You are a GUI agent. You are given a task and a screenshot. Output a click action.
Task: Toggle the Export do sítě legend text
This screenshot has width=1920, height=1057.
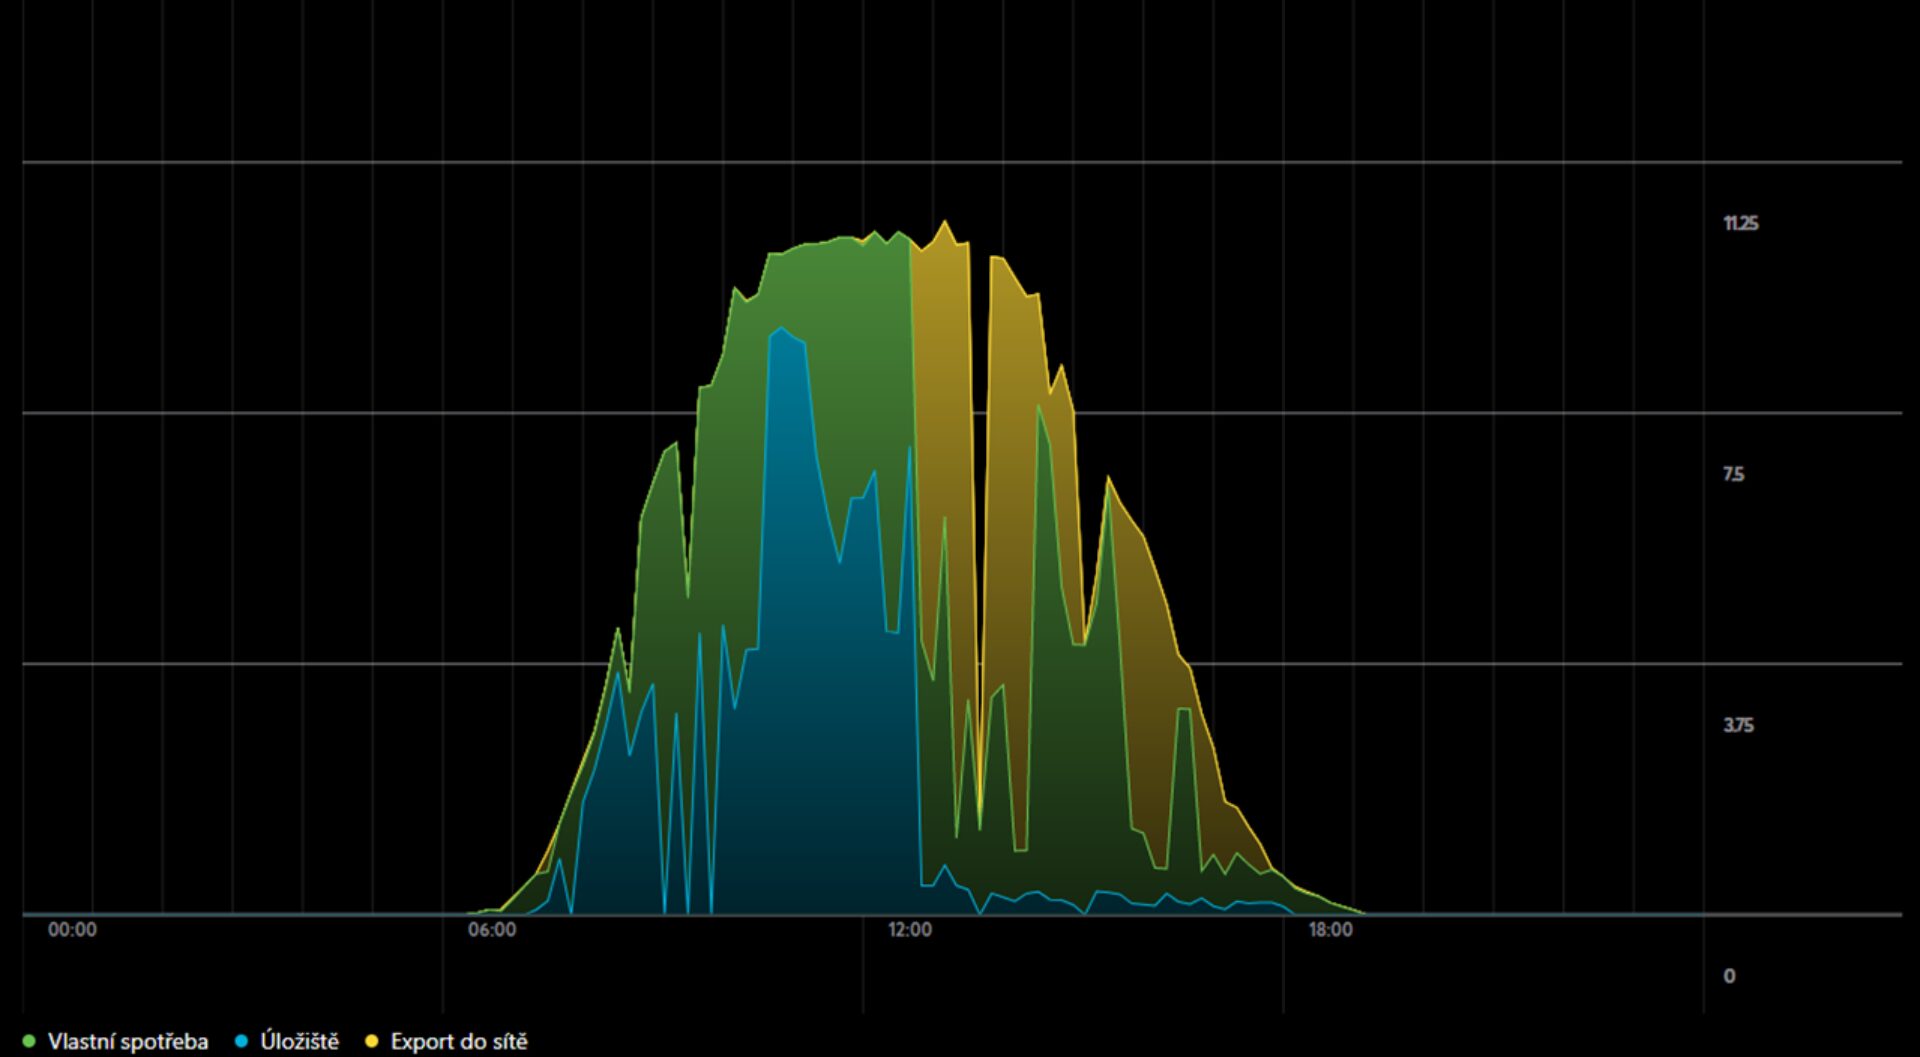[x=458, y=1042]
